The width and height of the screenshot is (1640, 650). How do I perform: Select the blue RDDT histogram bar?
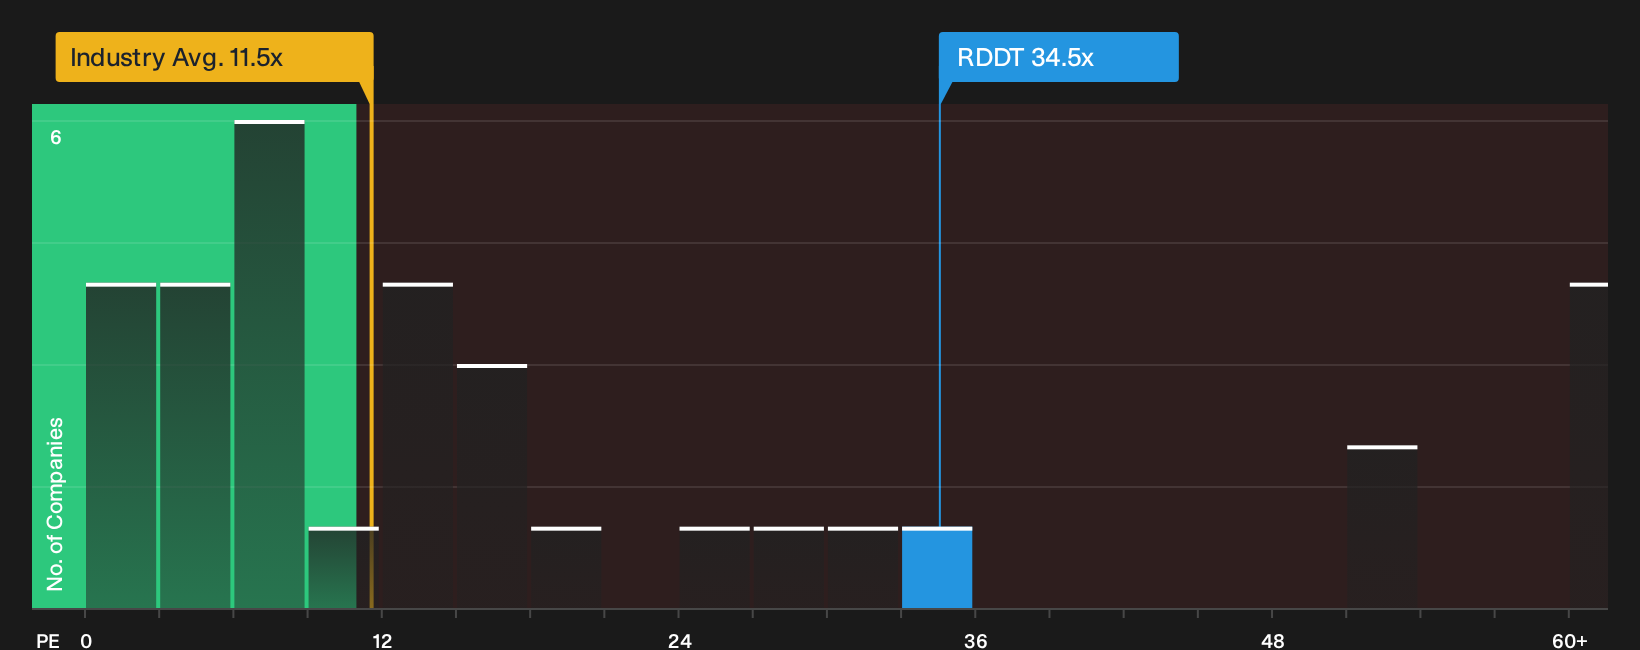[937, 568]
